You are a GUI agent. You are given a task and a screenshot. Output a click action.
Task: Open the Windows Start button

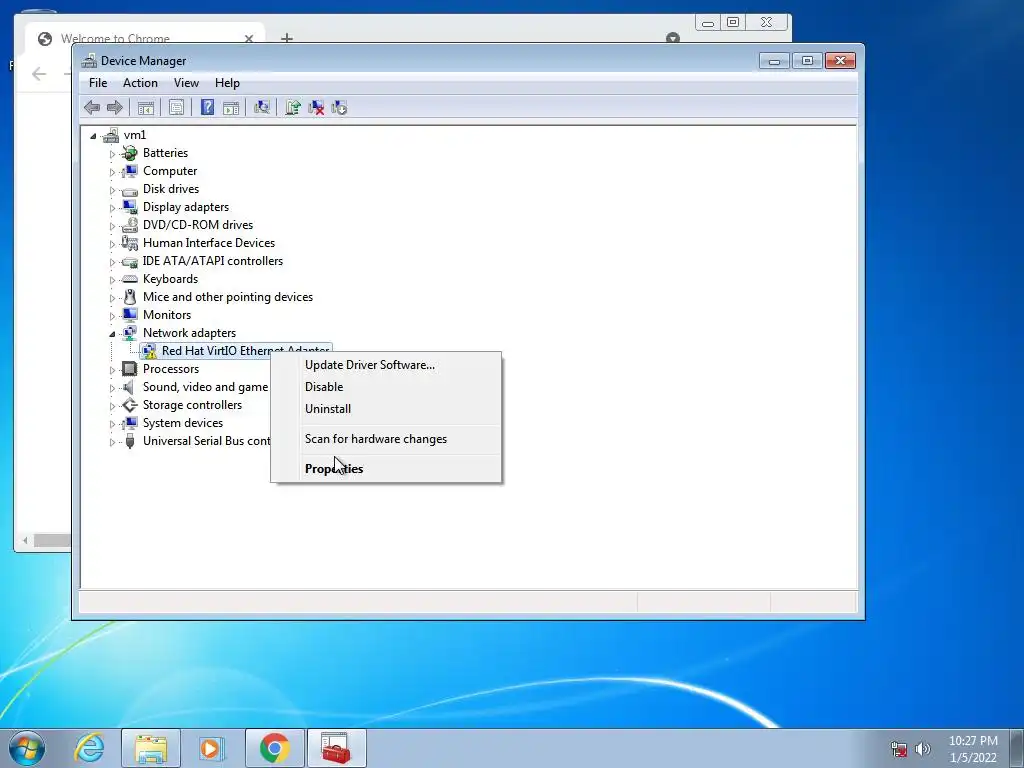click(26, 748)
